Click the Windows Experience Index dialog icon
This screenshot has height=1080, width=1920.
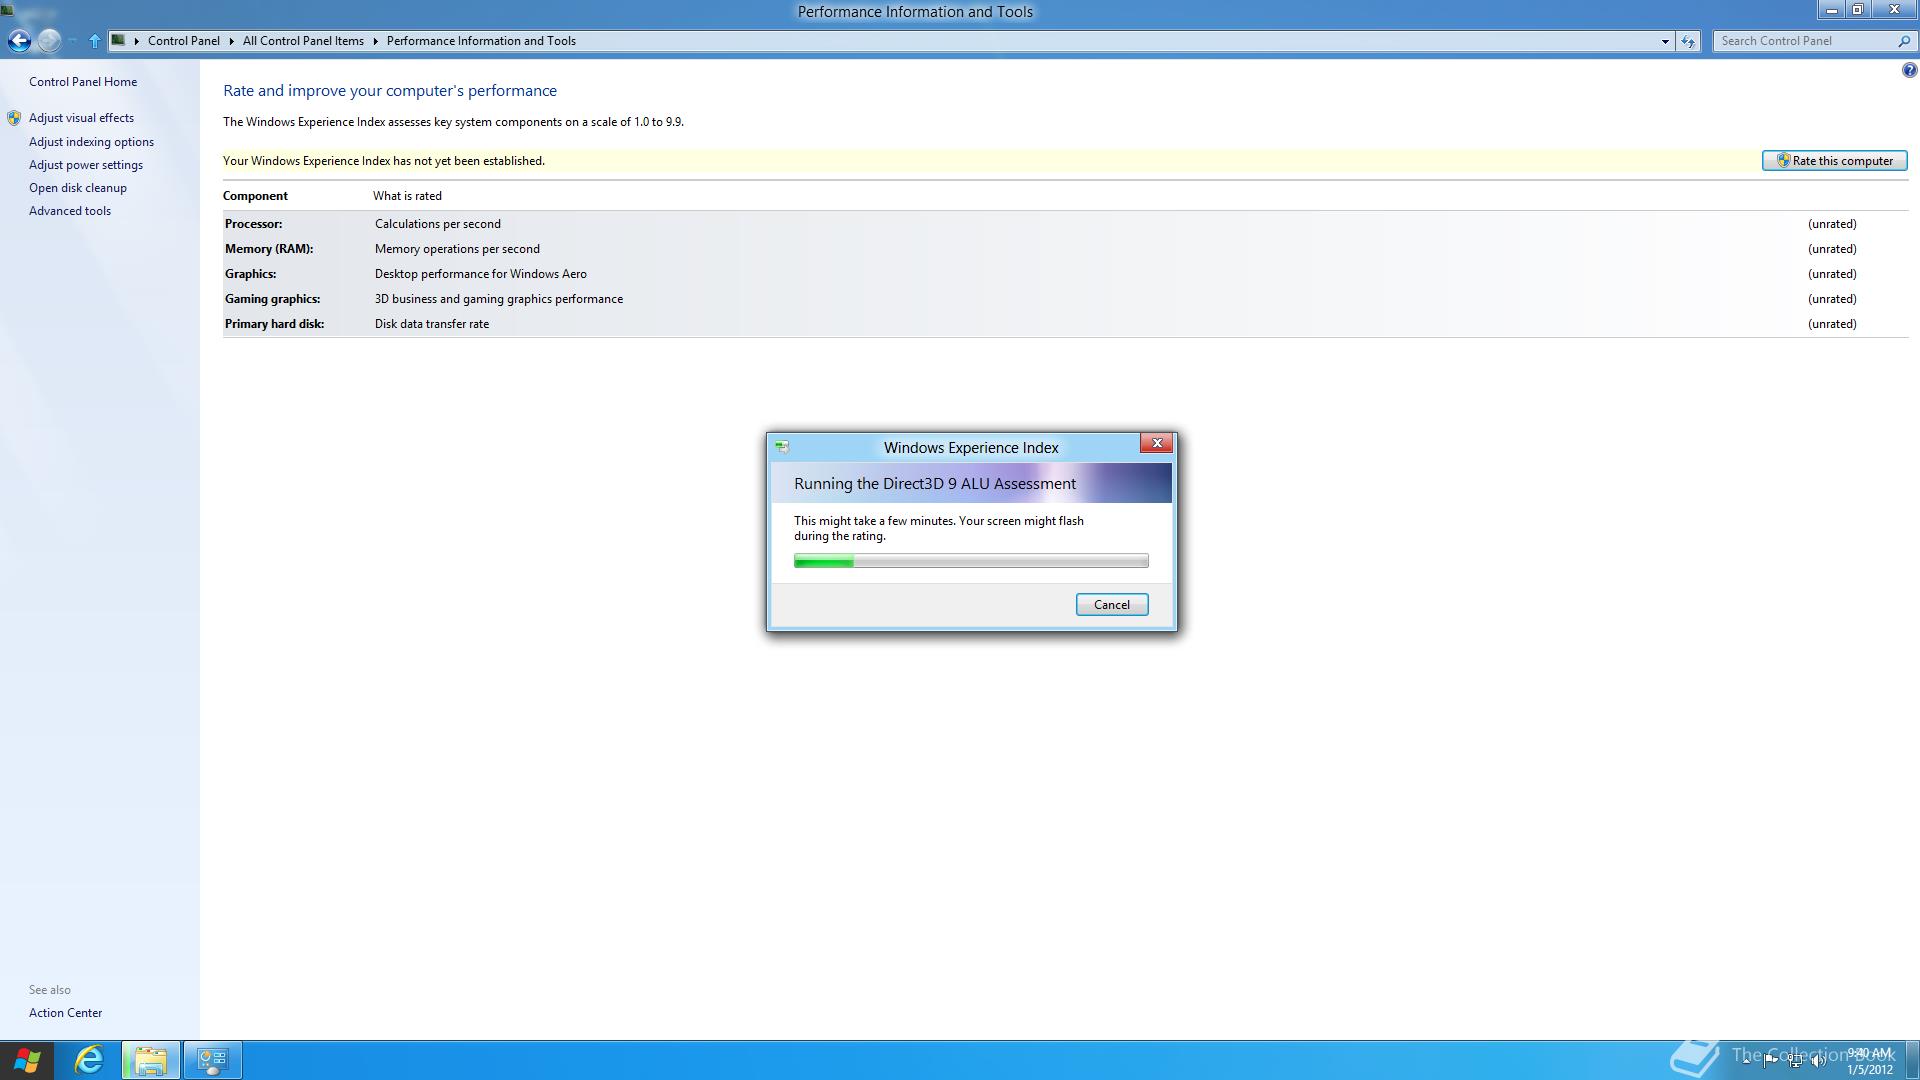(x=782, y=447)
